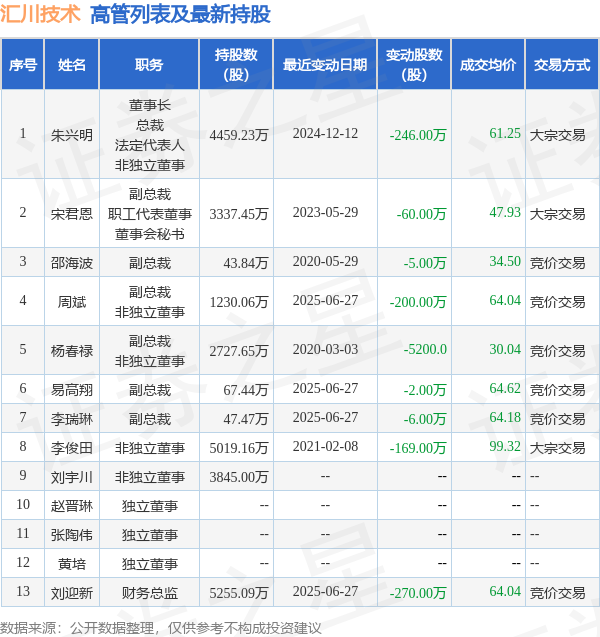This screenshot has width=600, height=637.
Task: Click change value -5.00万
Action: click(425, 263)
